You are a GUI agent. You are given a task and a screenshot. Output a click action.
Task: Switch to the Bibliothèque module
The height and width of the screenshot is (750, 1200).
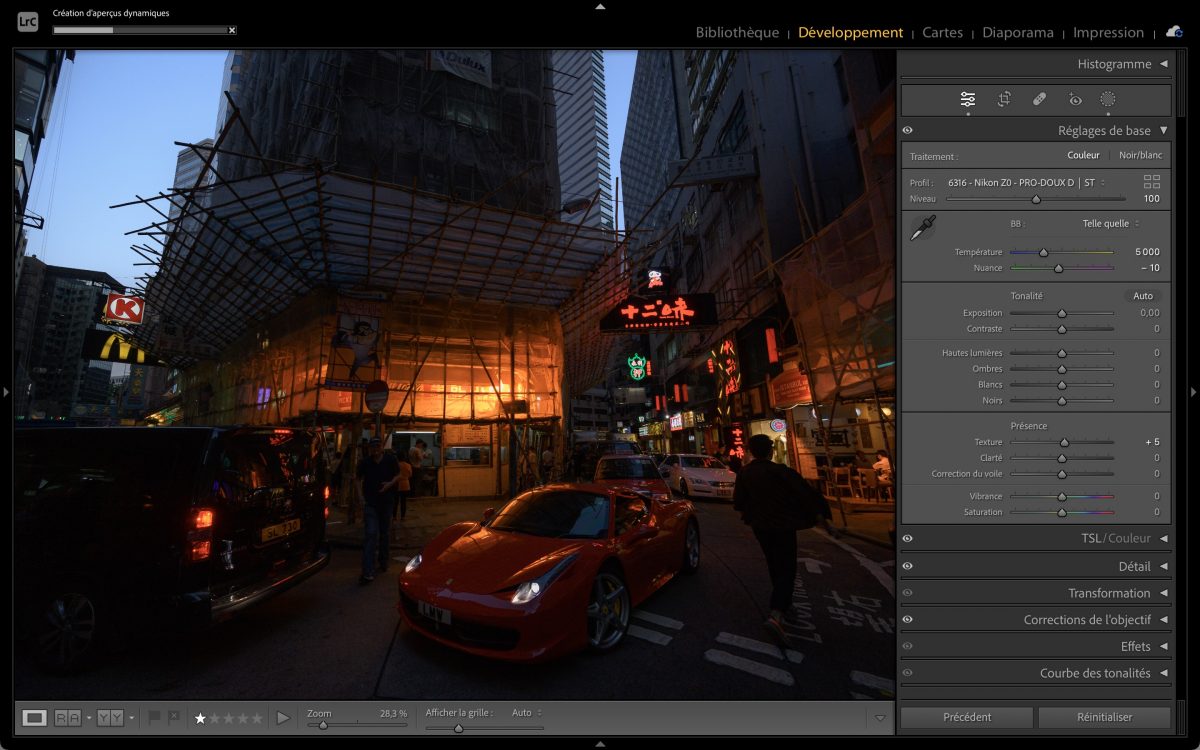pyautogui.click(x=737, y=32)
